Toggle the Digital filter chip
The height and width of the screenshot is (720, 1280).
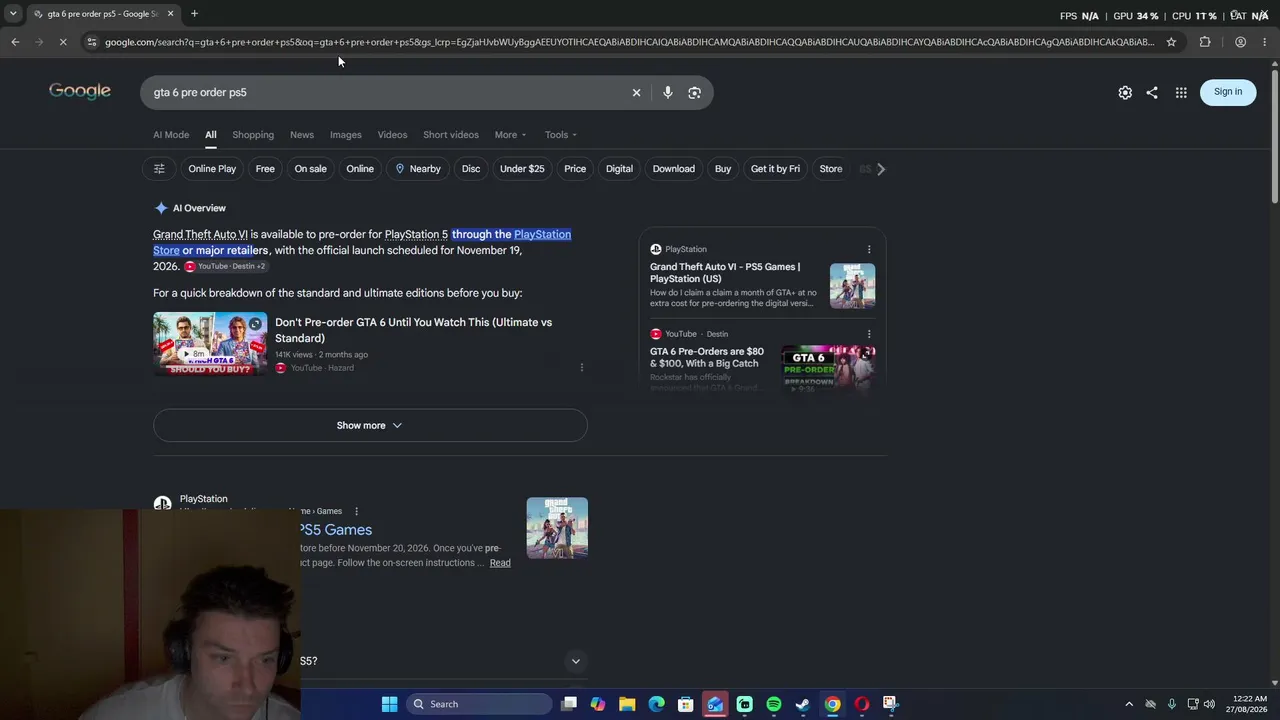[x=619, y=169]
